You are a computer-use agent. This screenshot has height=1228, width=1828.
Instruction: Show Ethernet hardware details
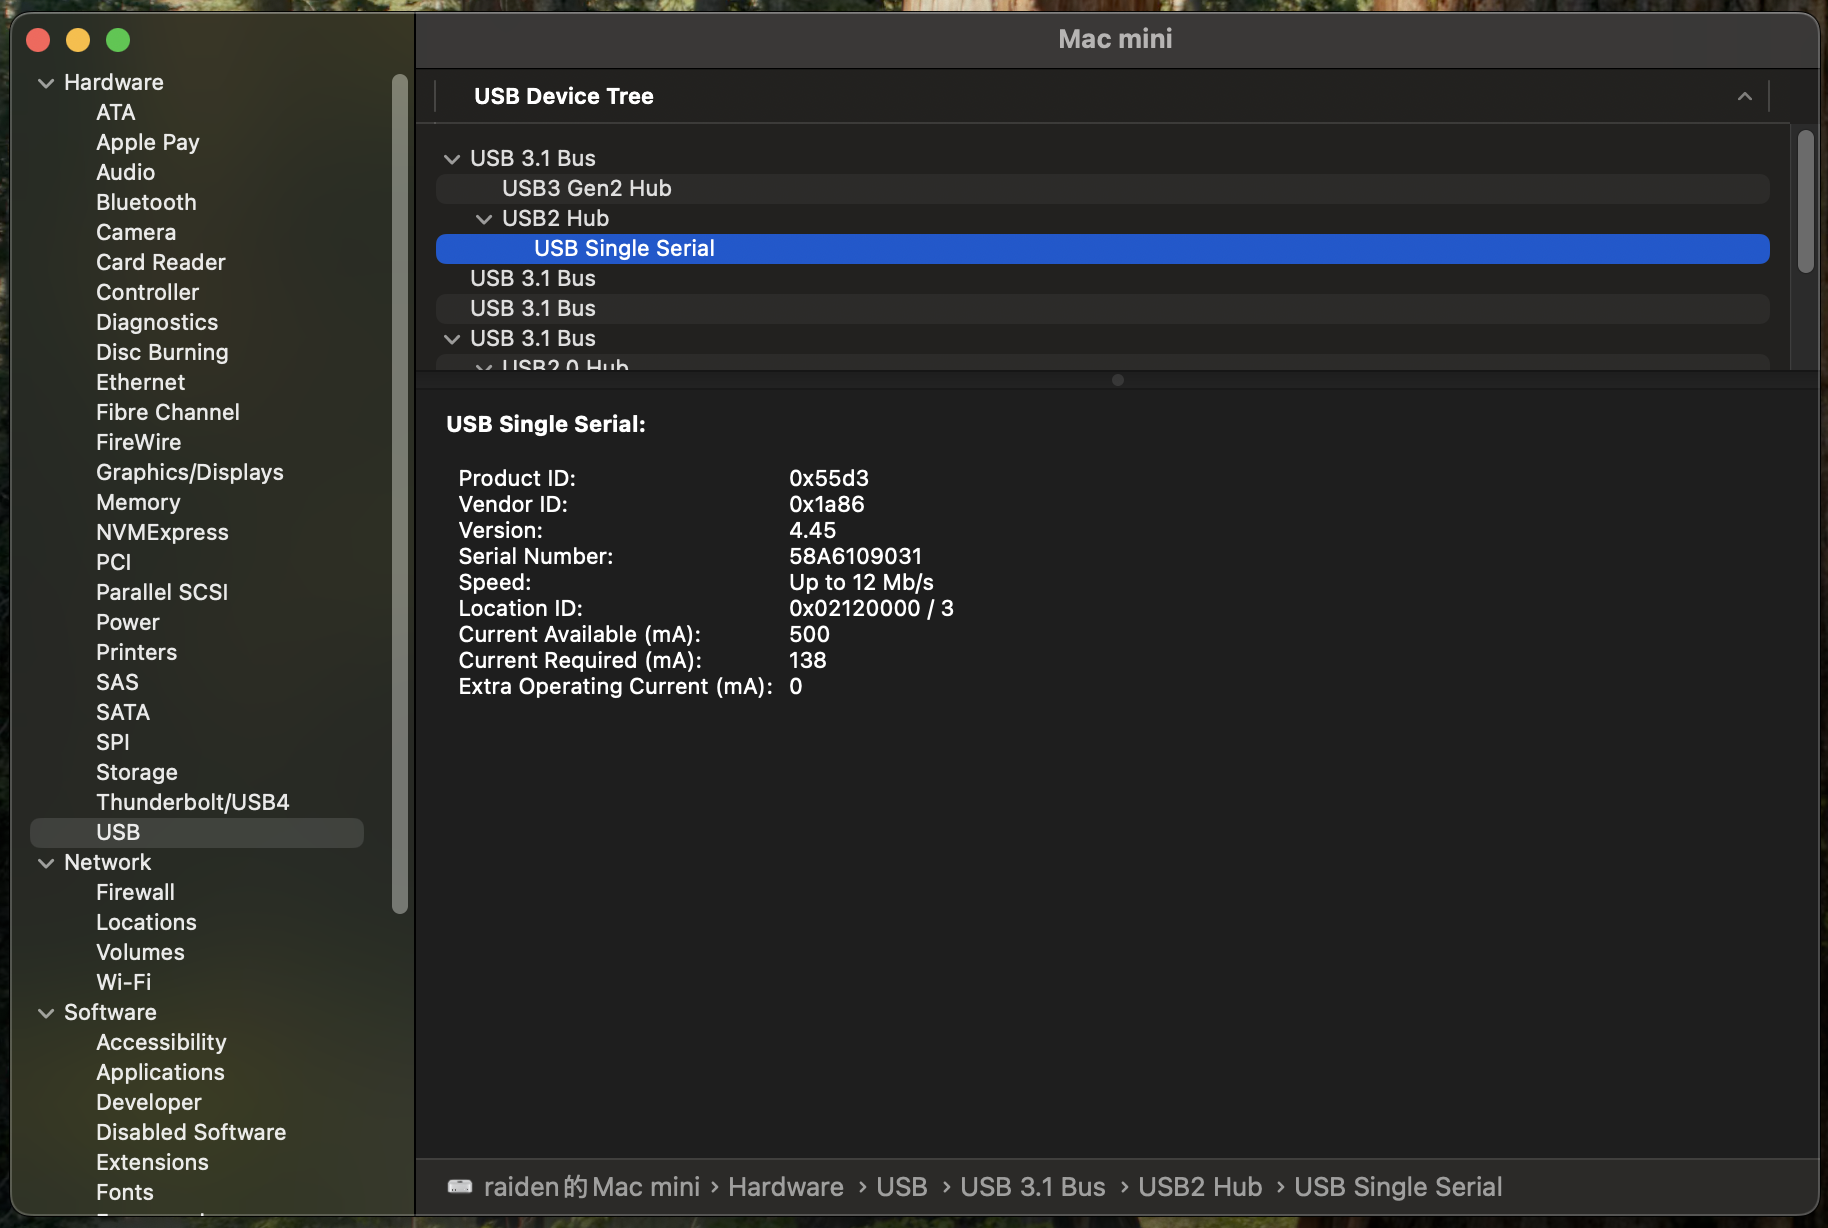tap(141, 383)
